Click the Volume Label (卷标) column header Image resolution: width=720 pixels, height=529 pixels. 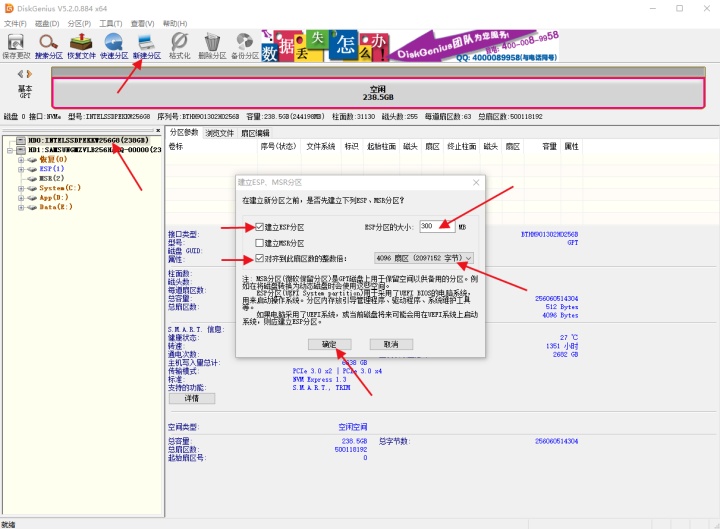point(176,146)
